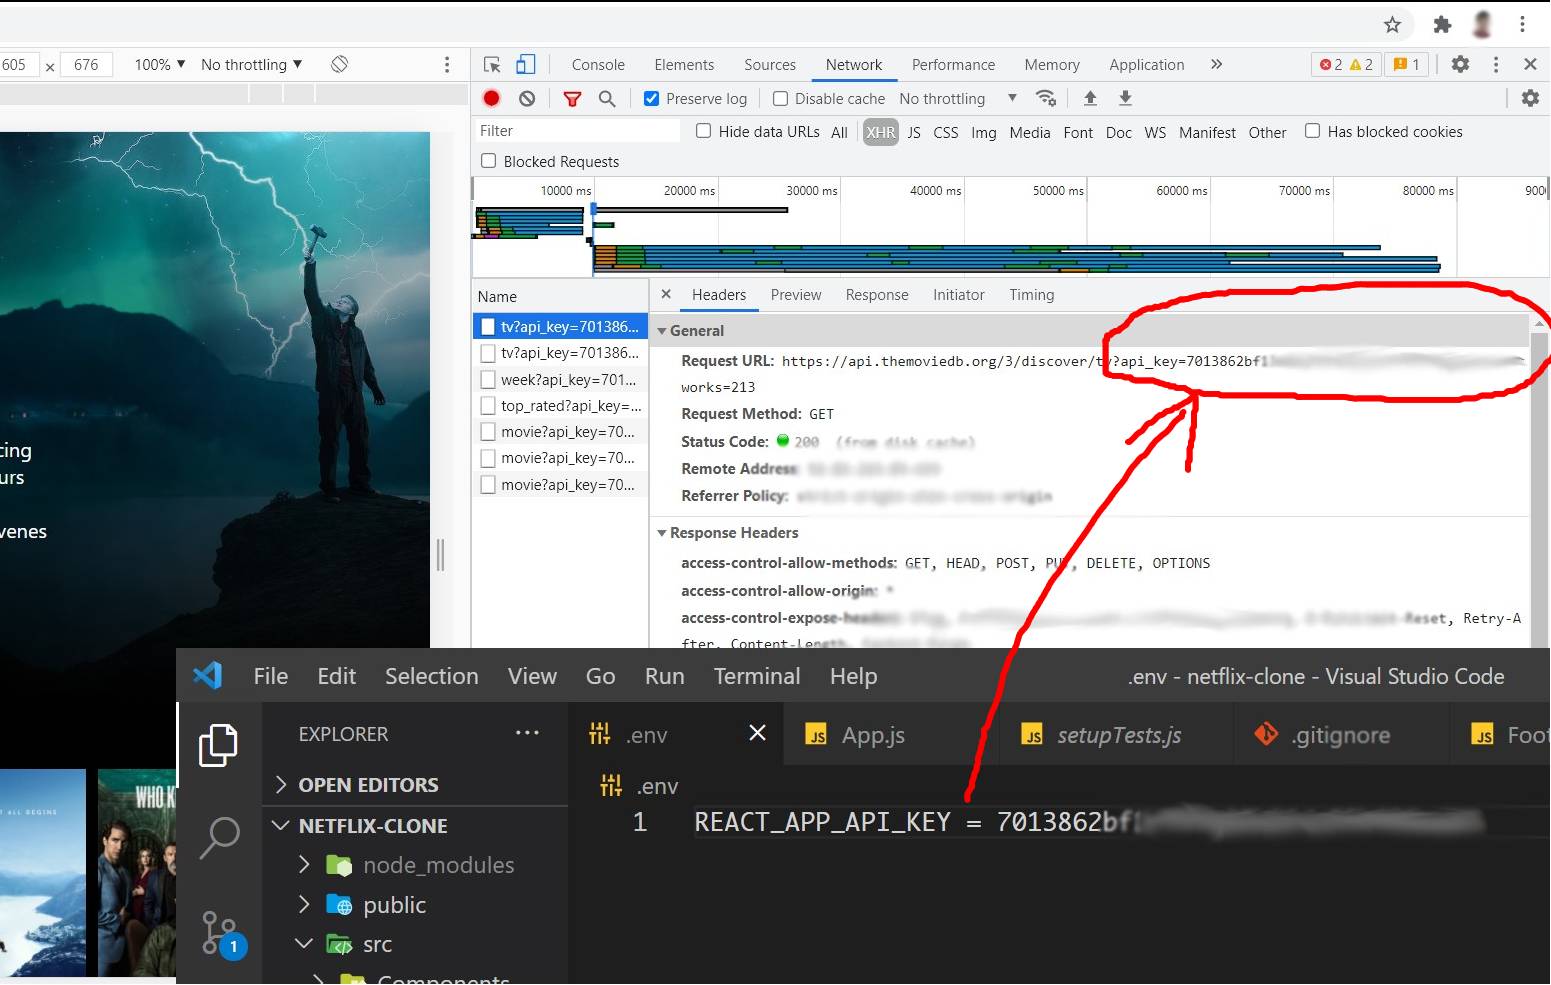This screenshot has height=985, width=1551.
Task: Toggle Preserve log checkbox
Action: pyautogui.click(x=651, y=98)
